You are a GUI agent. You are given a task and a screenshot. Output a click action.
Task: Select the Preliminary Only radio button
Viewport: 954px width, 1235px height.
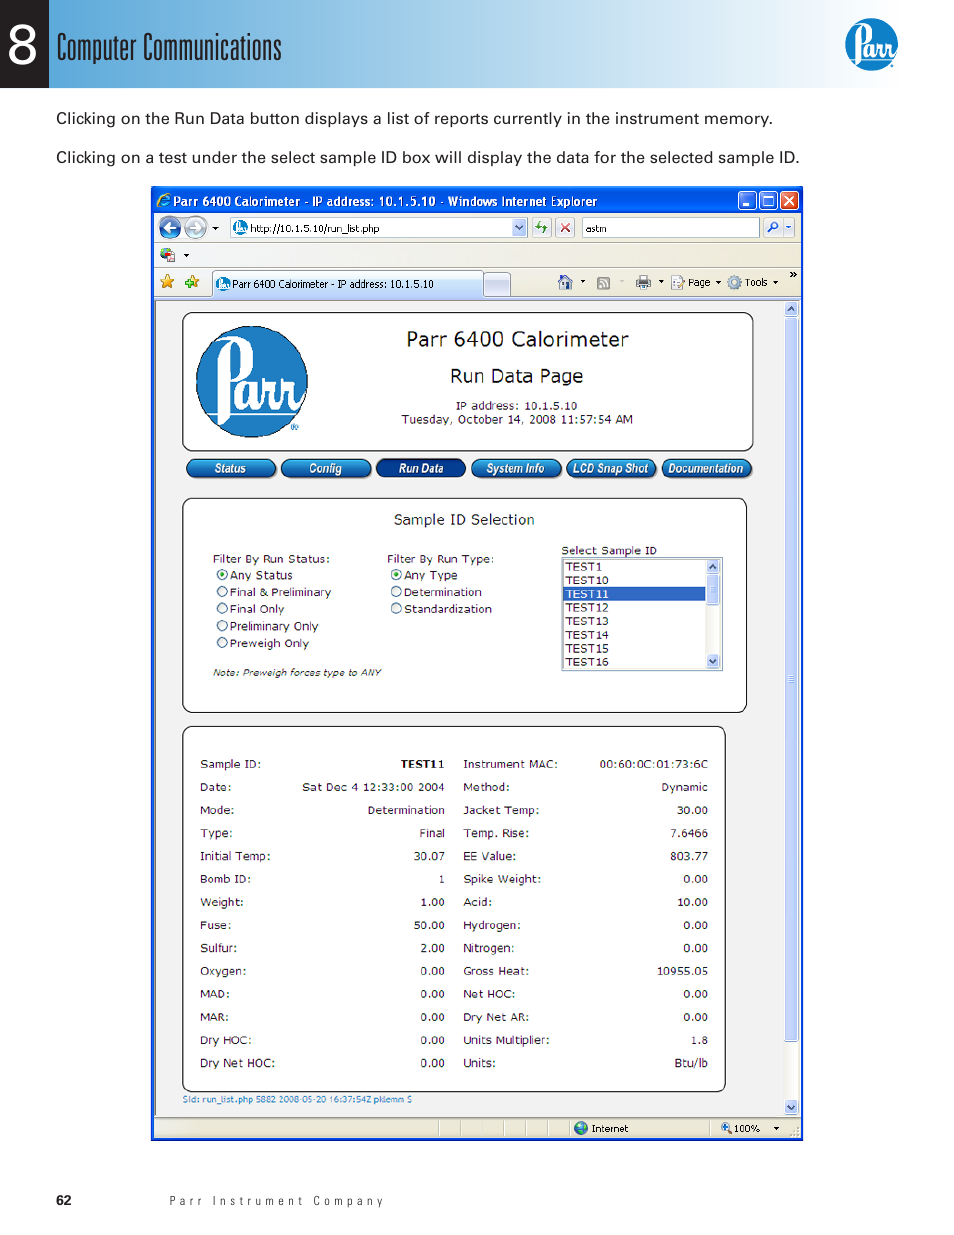[x=222, y=626]
